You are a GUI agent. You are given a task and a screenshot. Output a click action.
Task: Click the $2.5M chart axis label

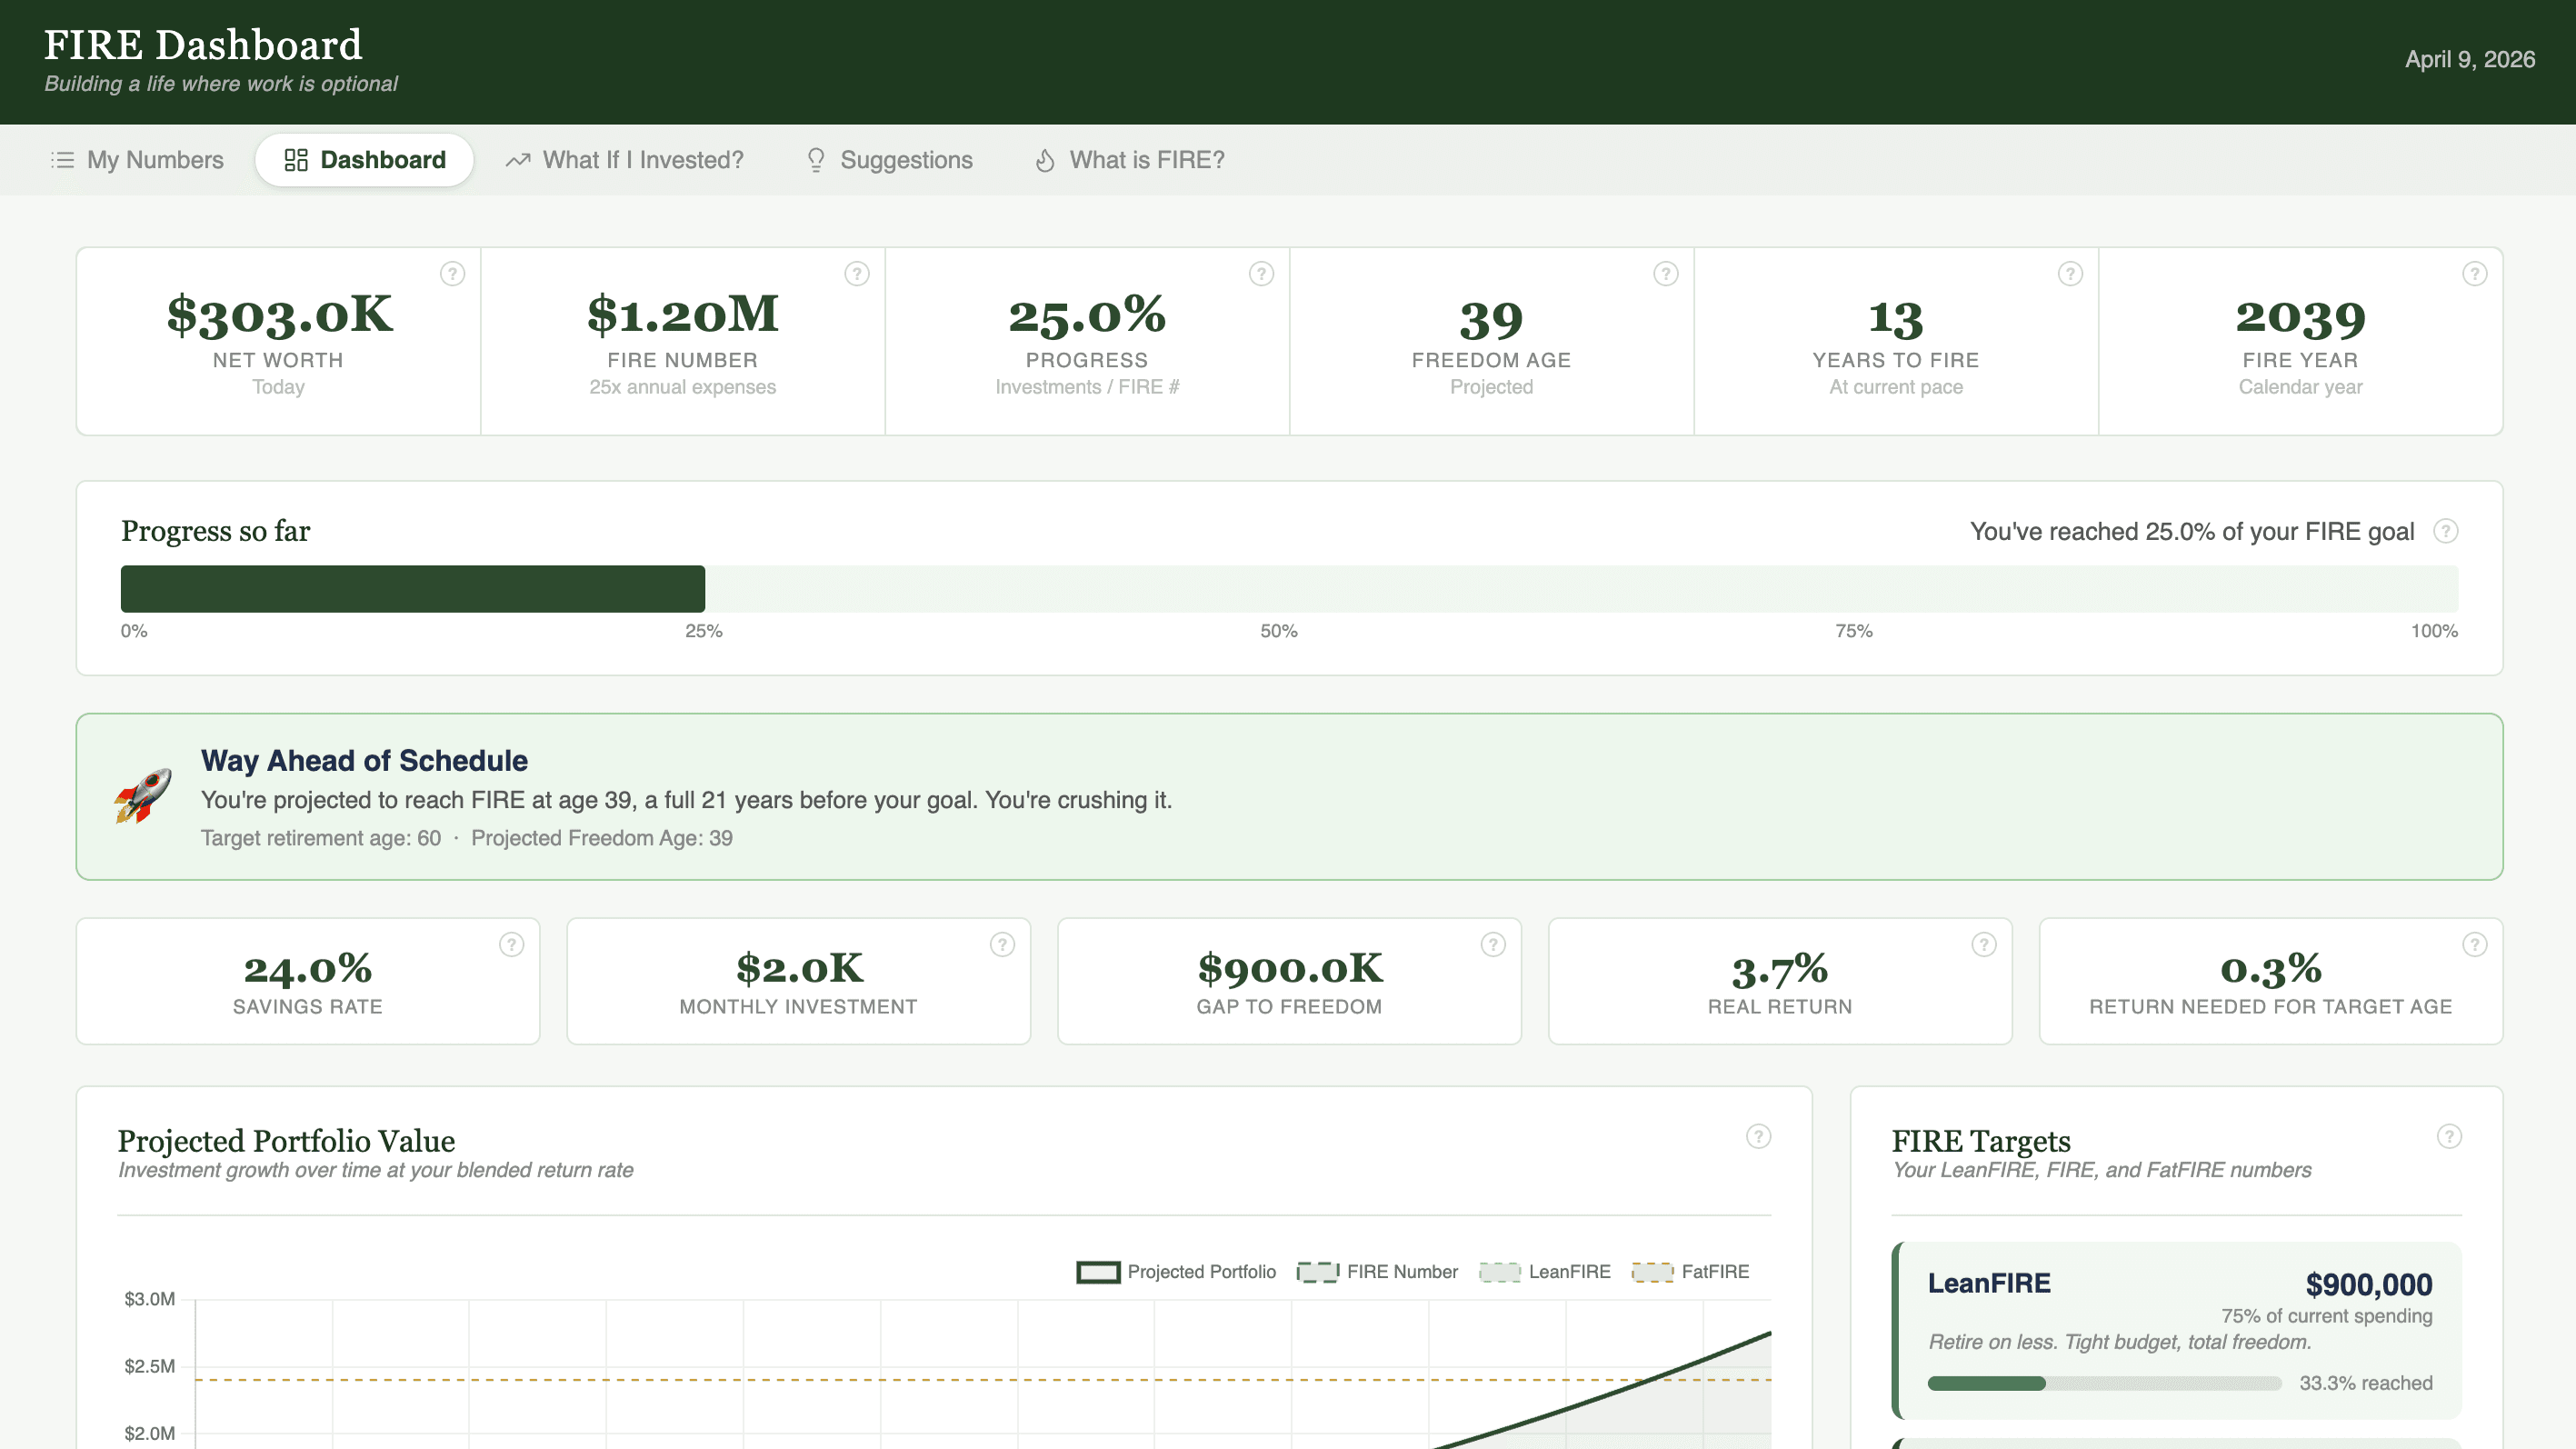[150, 1367]
